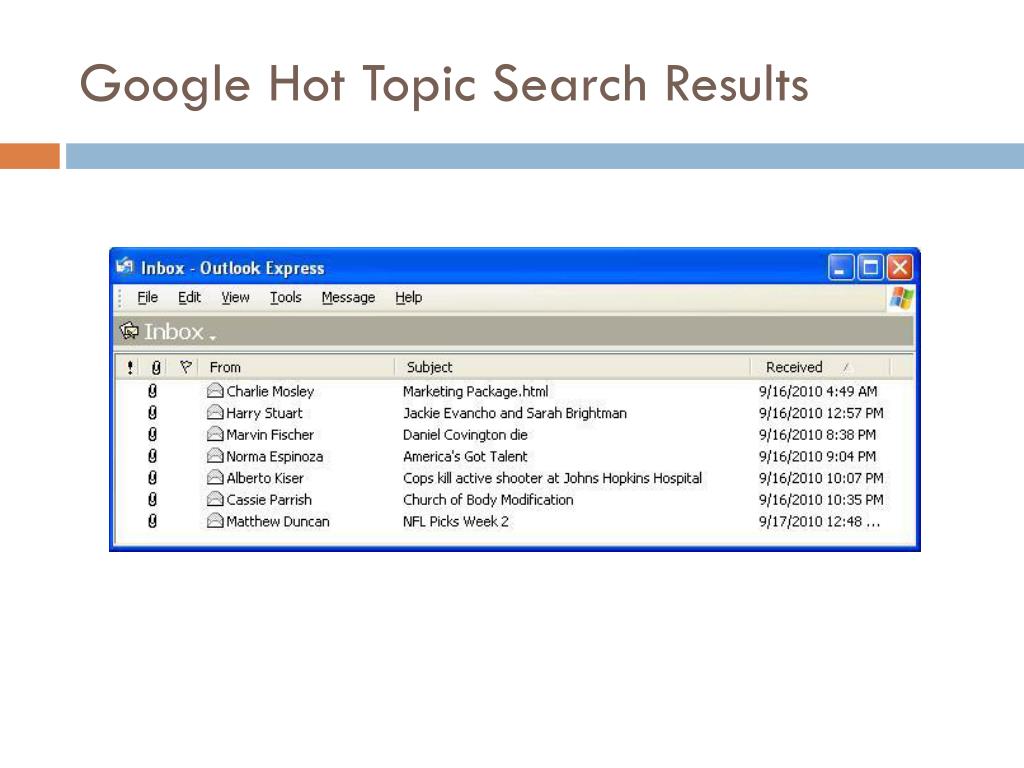1024x768 pixels.
Task: Click received time 9/16/2010 8:38 PM
Action: 817,434
